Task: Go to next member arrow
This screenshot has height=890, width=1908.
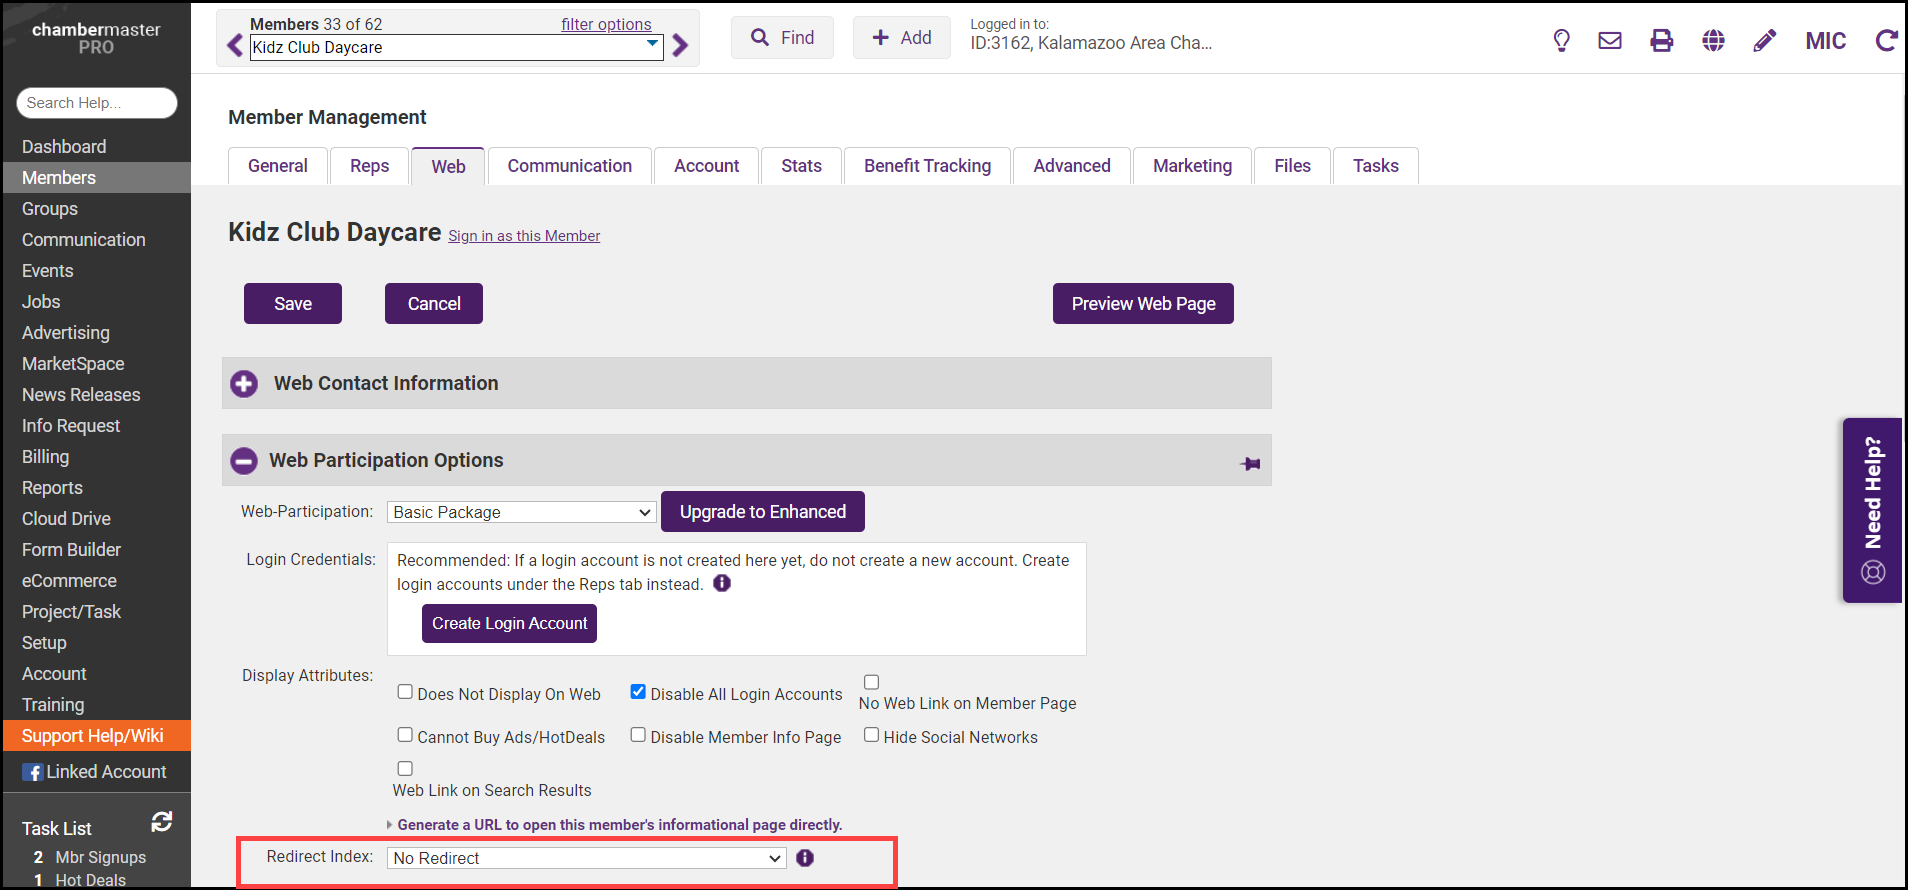Action: [681, 46]
